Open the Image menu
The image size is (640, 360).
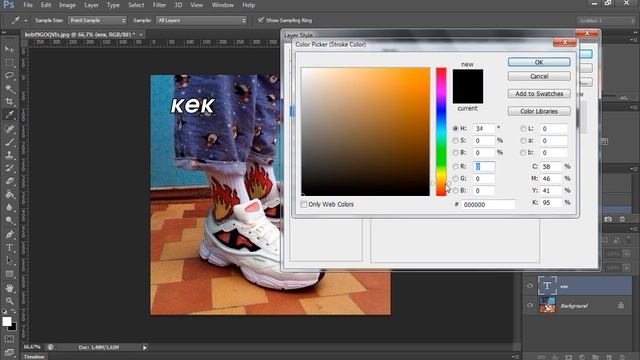tap(67, 5)
